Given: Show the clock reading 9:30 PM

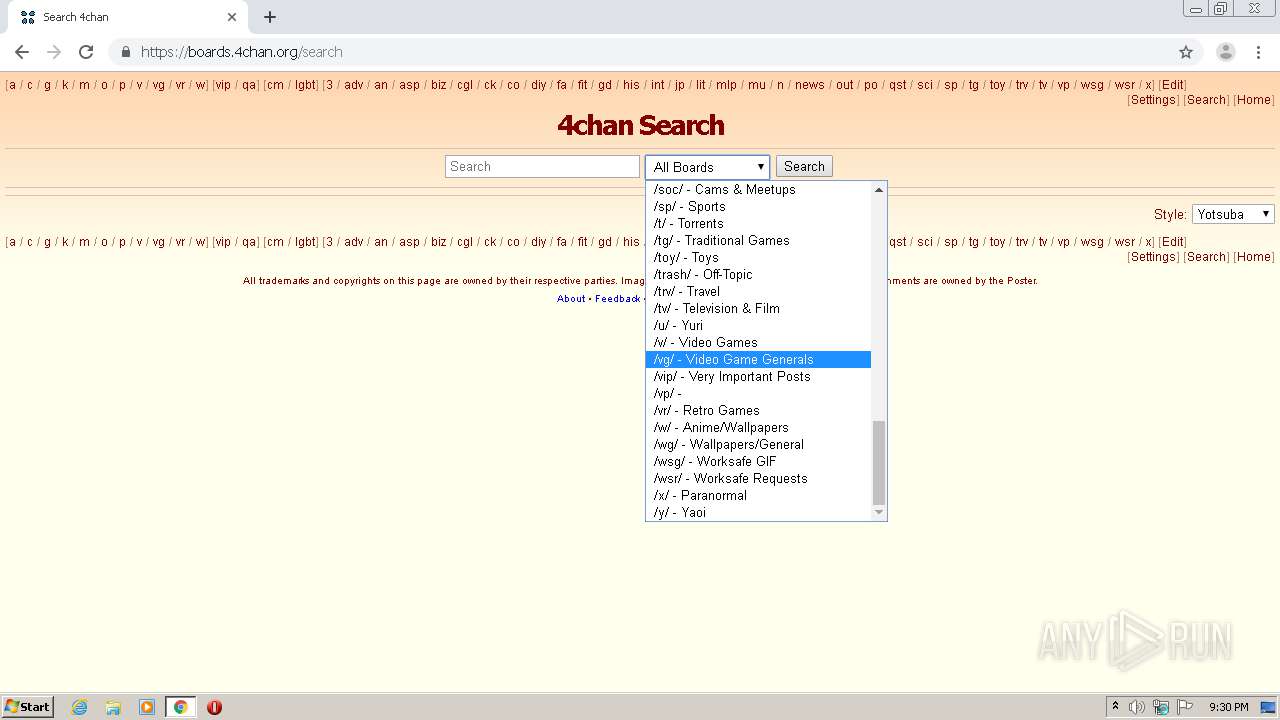Looking at the screenshot, I should coord(1228,707).
